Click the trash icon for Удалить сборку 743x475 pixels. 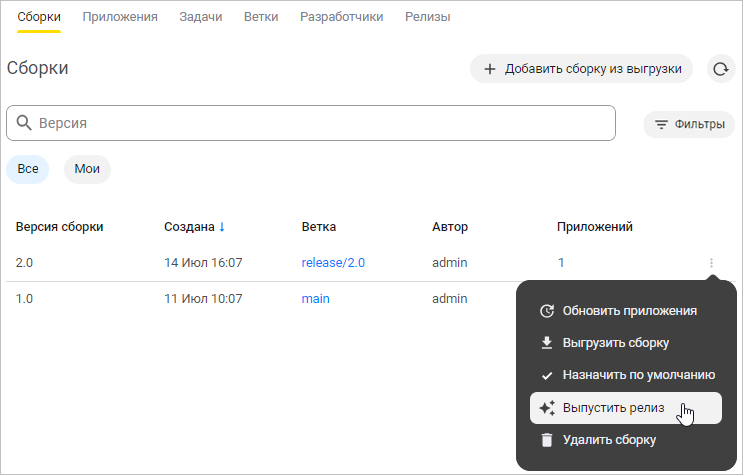coord(546,440)
